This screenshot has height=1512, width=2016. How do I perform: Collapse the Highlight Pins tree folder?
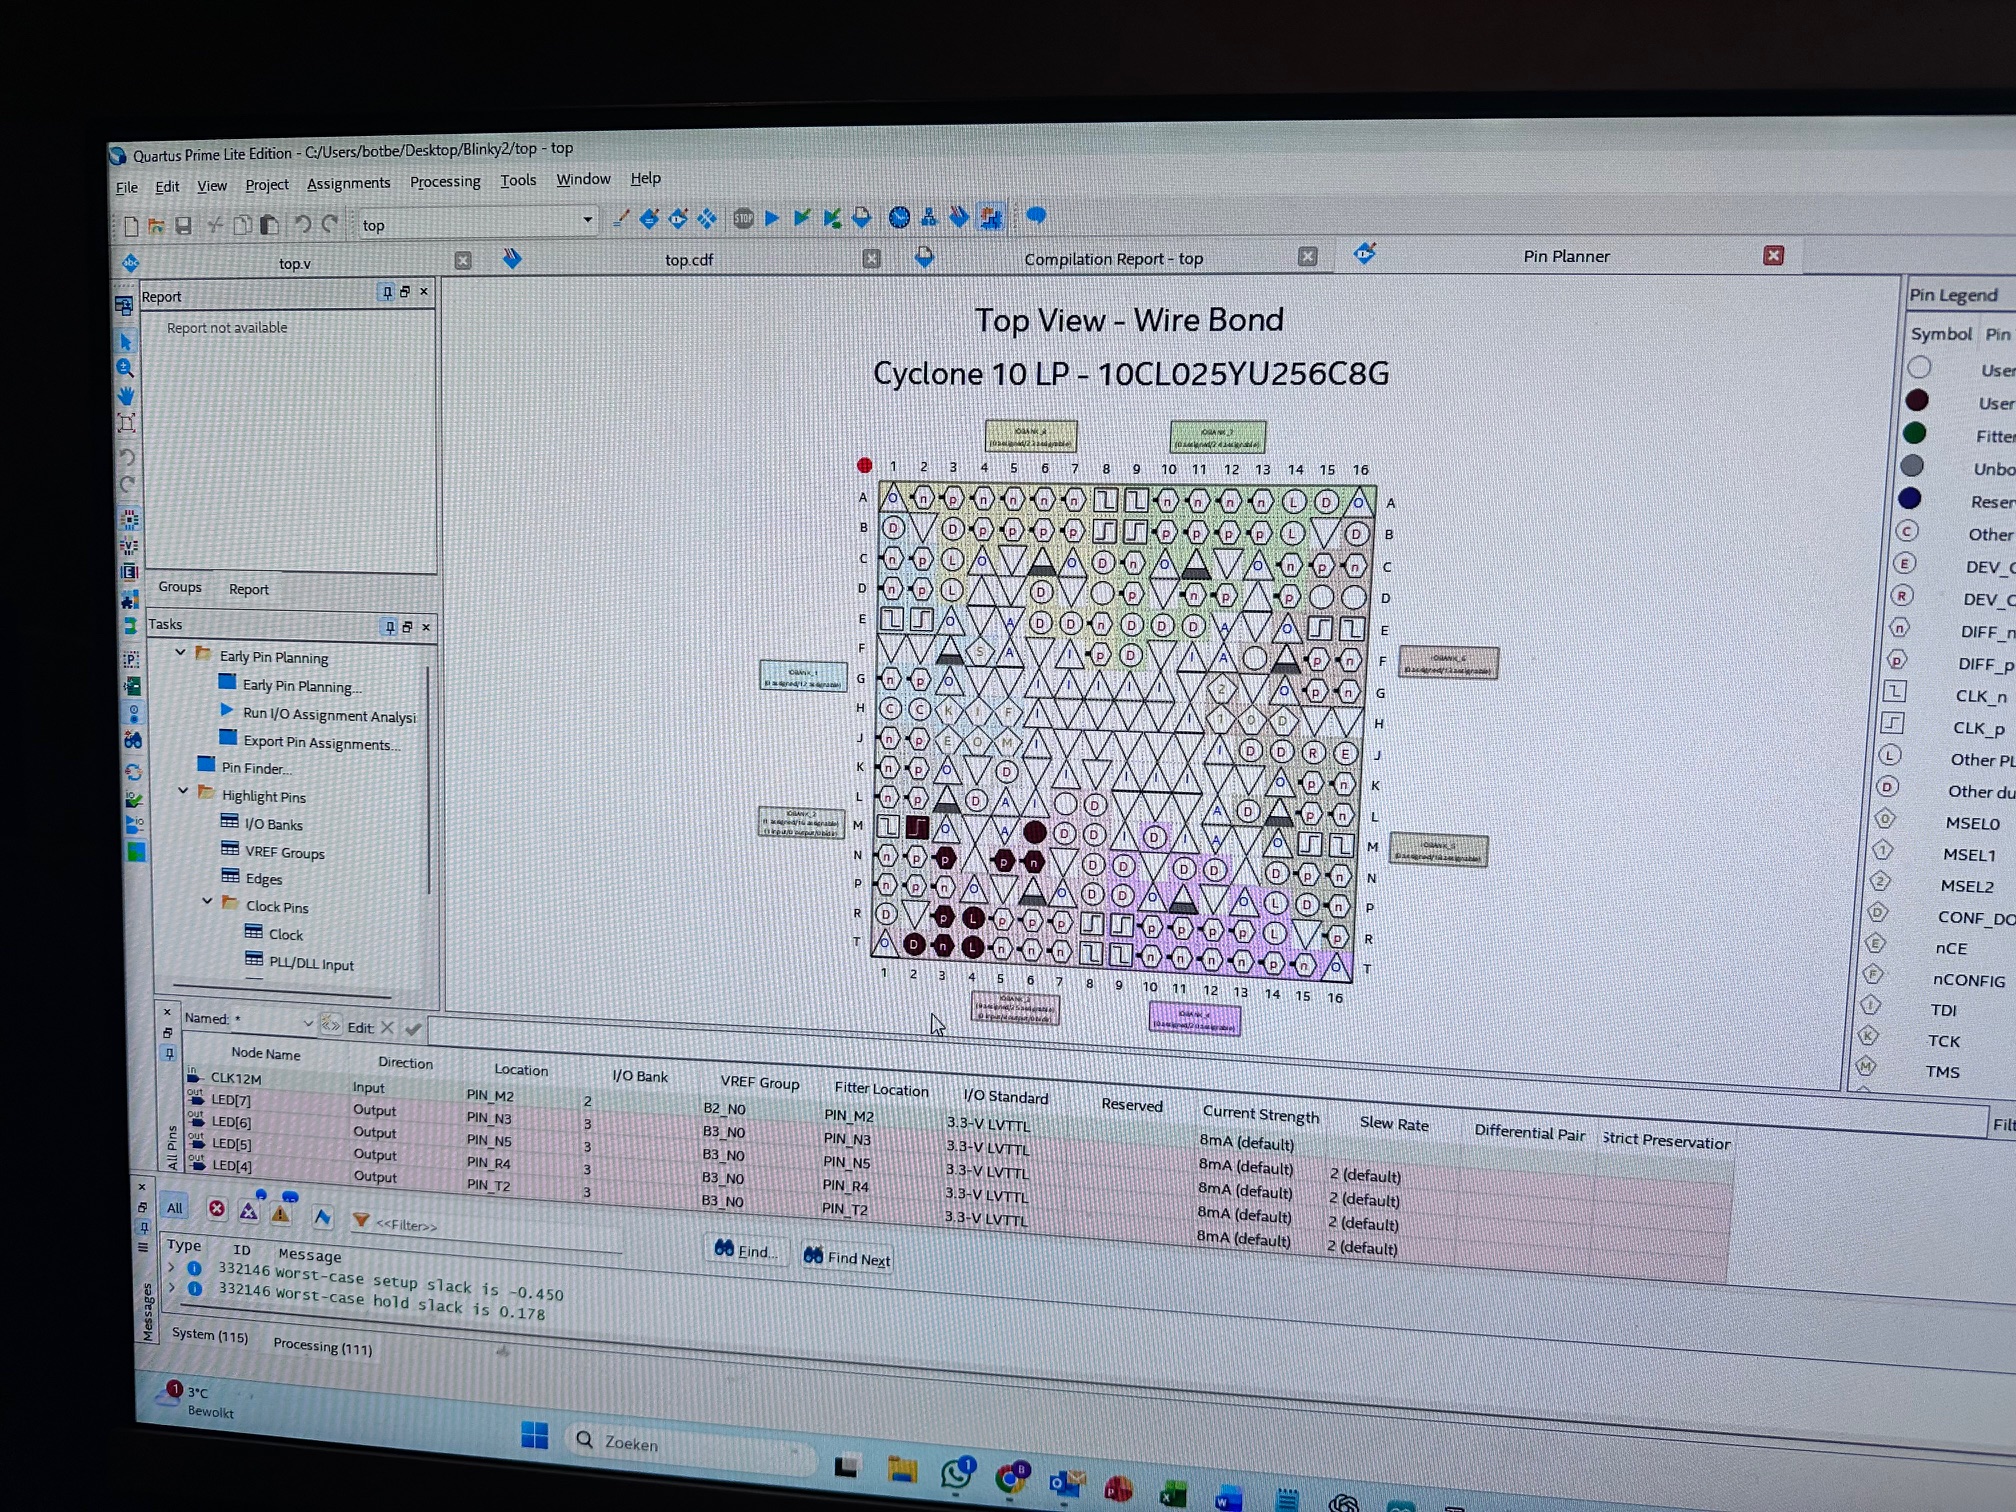(184, 791)
